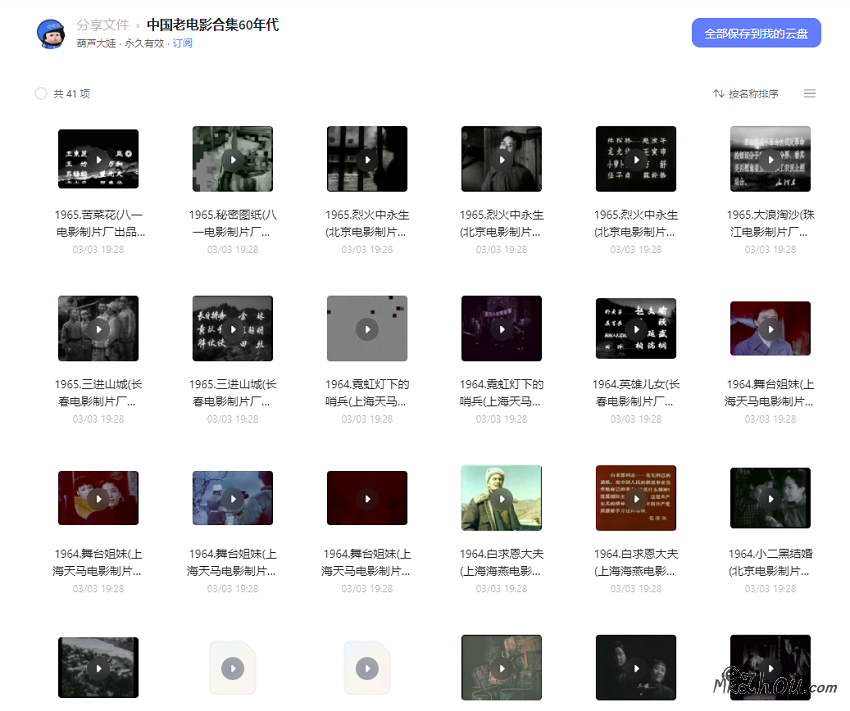Screen dimensions: 850x711
Task: Play the 1965.秘密图纸 video play icon
Action: (x=232, y=158)
